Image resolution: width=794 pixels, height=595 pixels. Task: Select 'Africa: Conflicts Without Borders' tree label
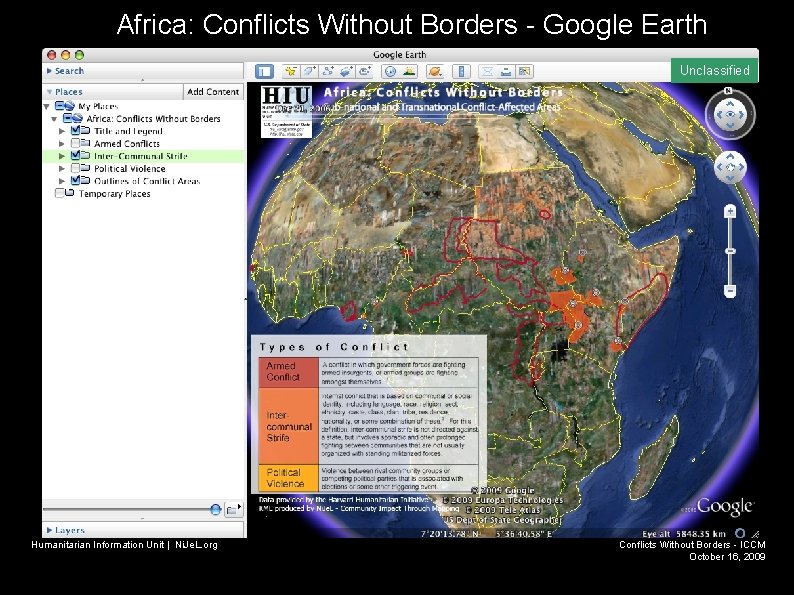click(153, 118)
